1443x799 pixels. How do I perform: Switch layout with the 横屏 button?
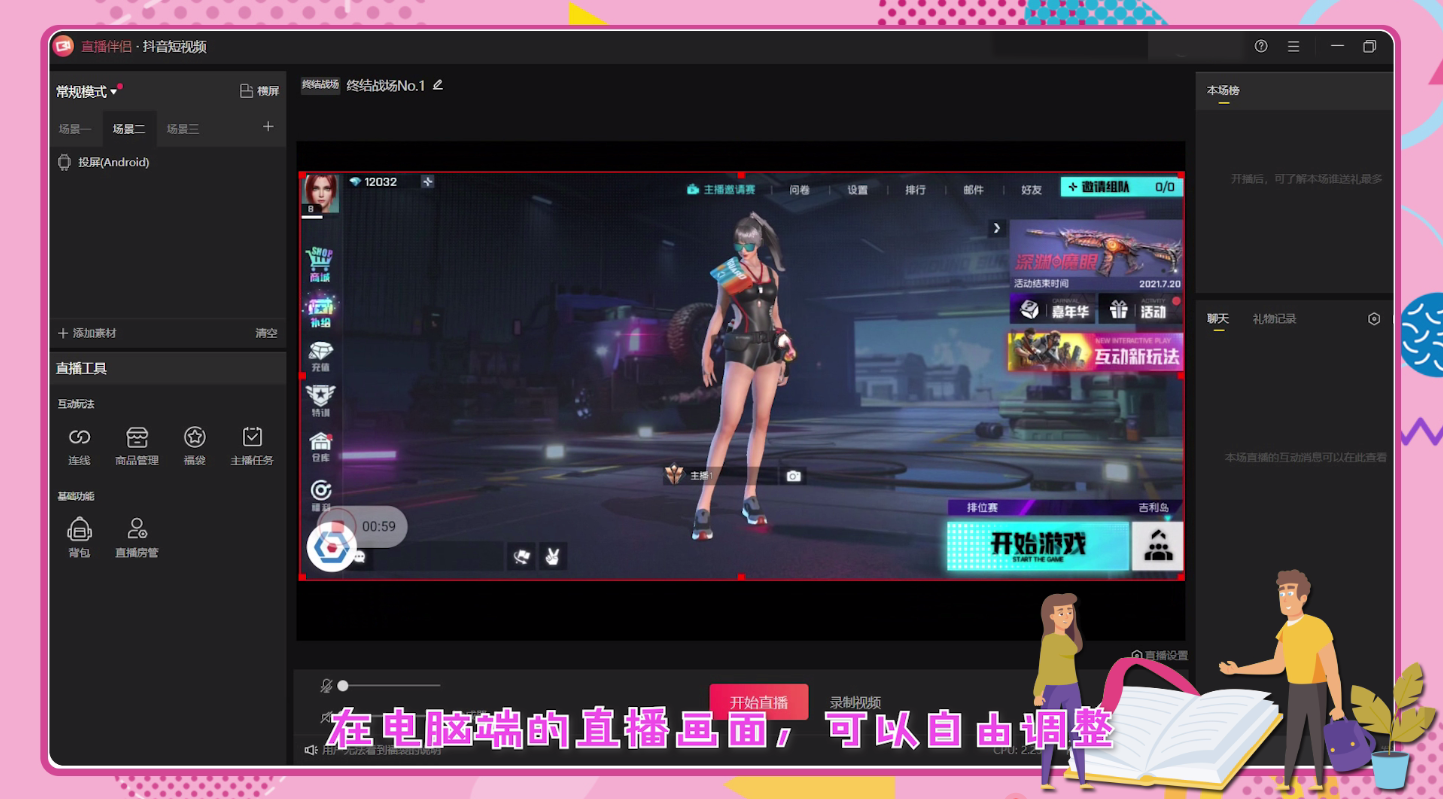tap(259, 91)
